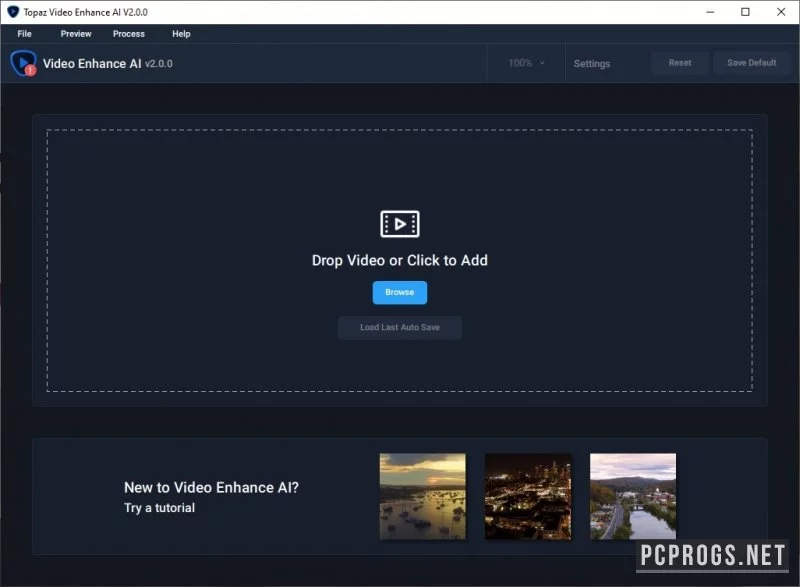Image resolution: width=800 pixels, height=587 pixels.
Task: Open the Help menu
Action: [181, 34]
